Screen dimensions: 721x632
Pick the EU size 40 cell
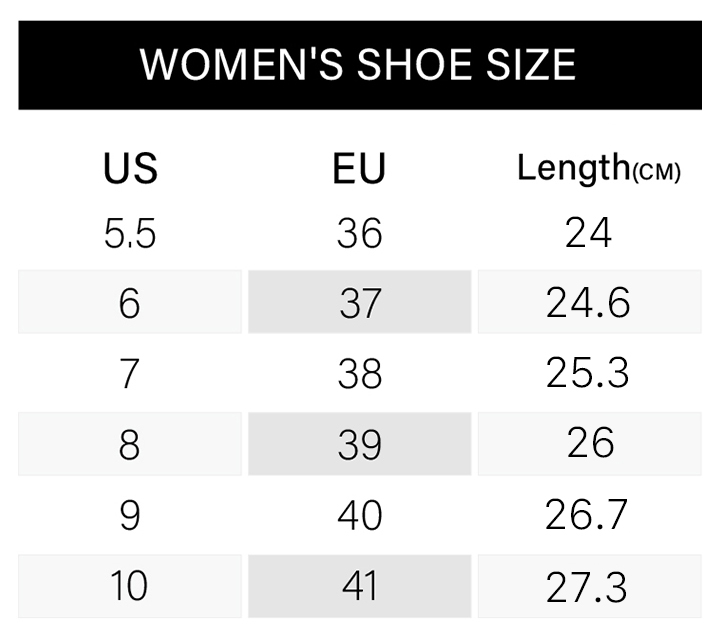360,515
